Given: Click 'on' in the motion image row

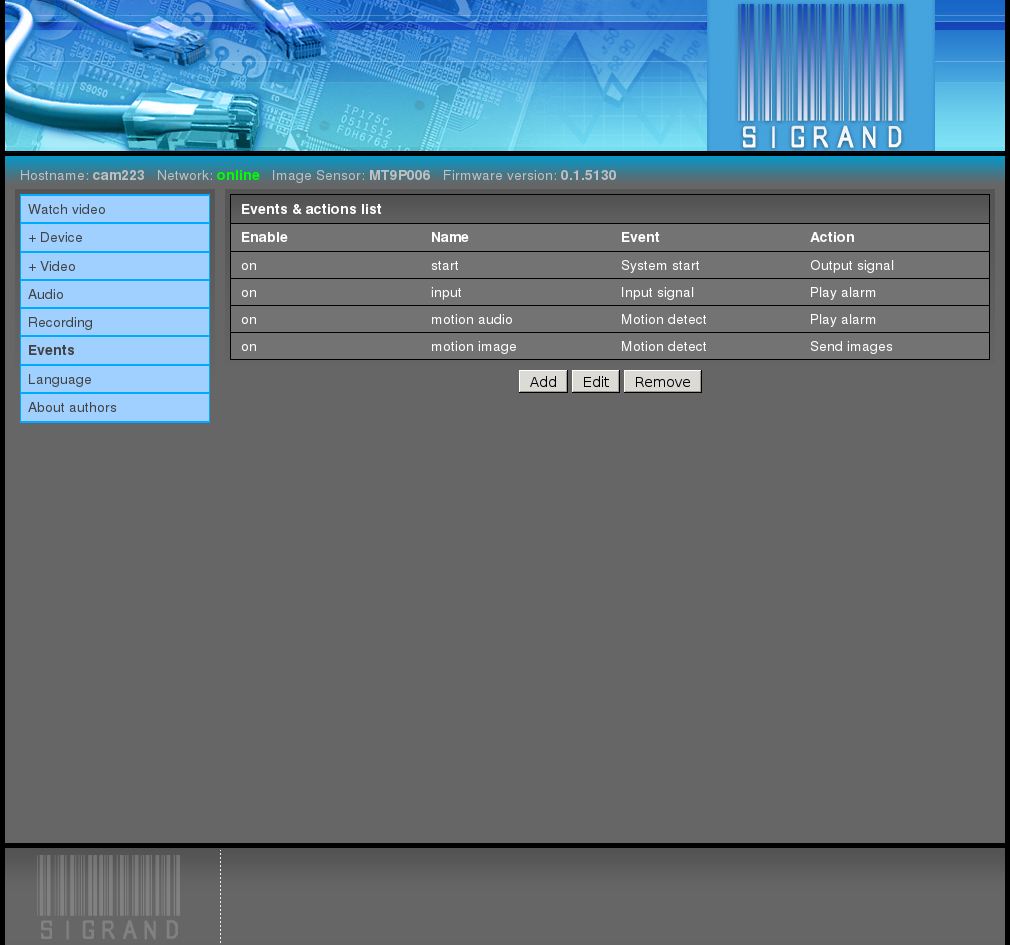Looking at the screenshot, I should [249, 347].
